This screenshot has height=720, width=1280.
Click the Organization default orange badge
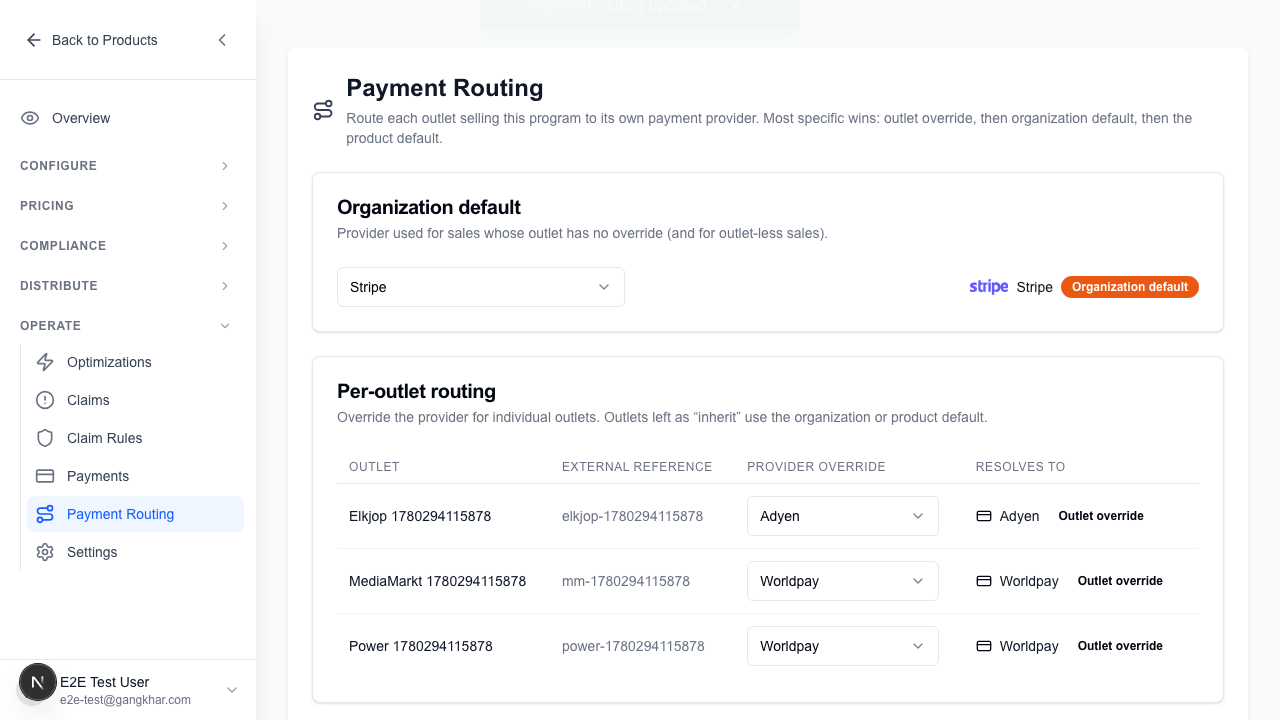tap(1130, 287)
